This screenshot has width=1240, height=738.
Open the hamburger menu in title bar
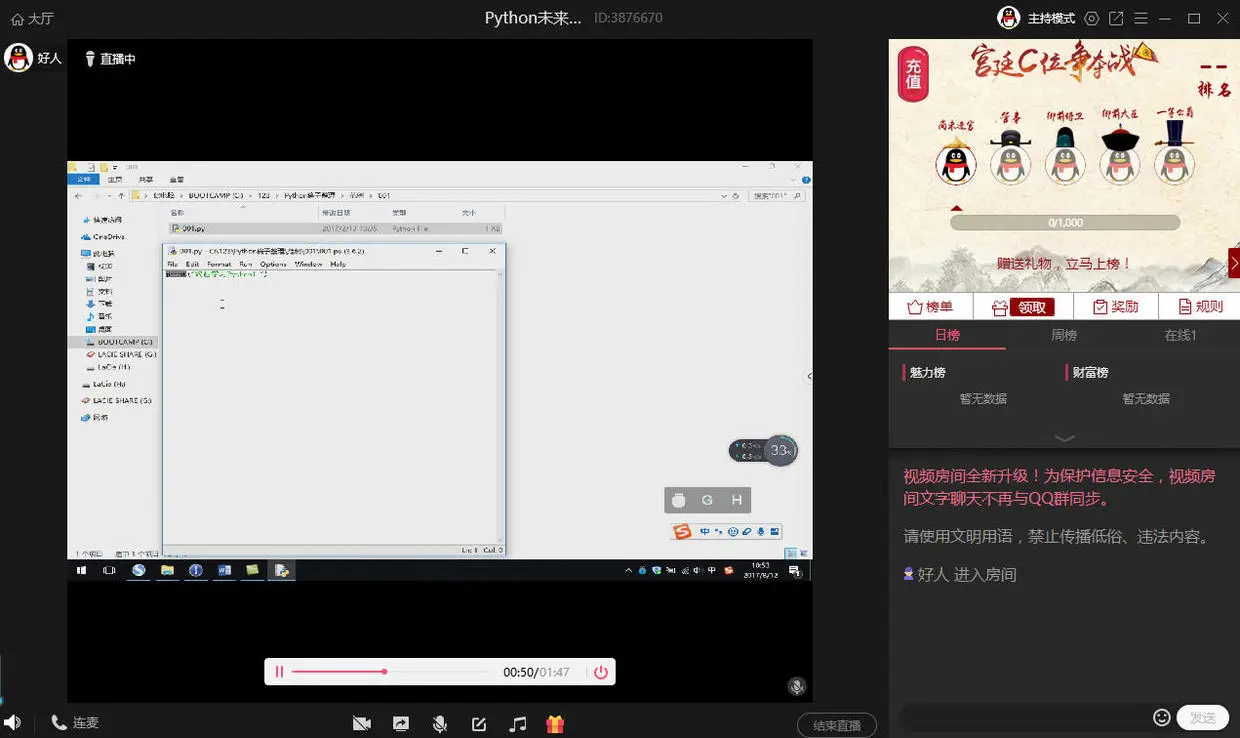coord(1141,18)
